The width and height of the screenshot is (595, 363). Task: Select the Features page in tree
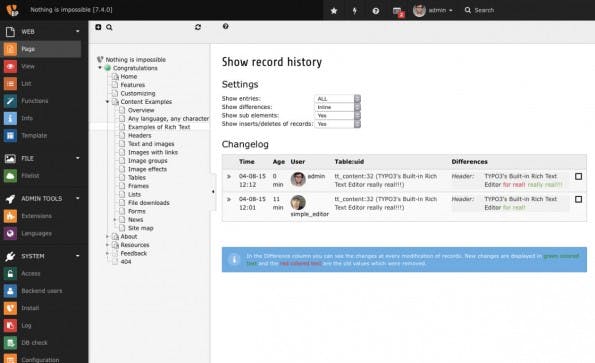tap(132, 85)
